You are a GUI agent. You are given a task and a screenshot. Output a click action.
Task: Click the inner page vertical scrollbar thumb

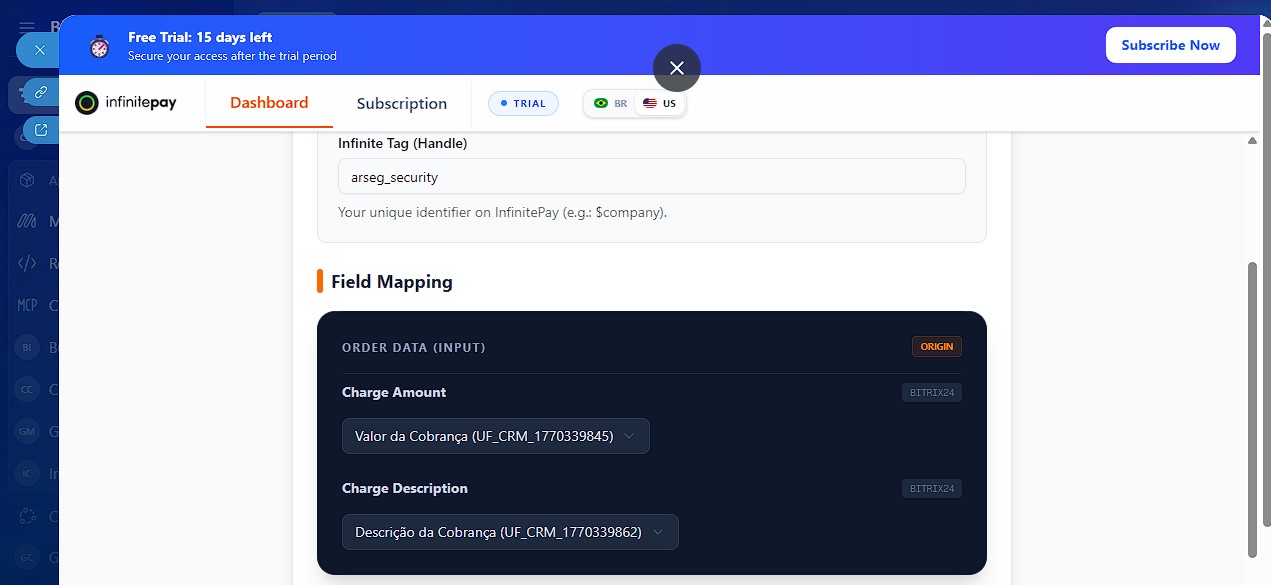[x=1252, y=410]
